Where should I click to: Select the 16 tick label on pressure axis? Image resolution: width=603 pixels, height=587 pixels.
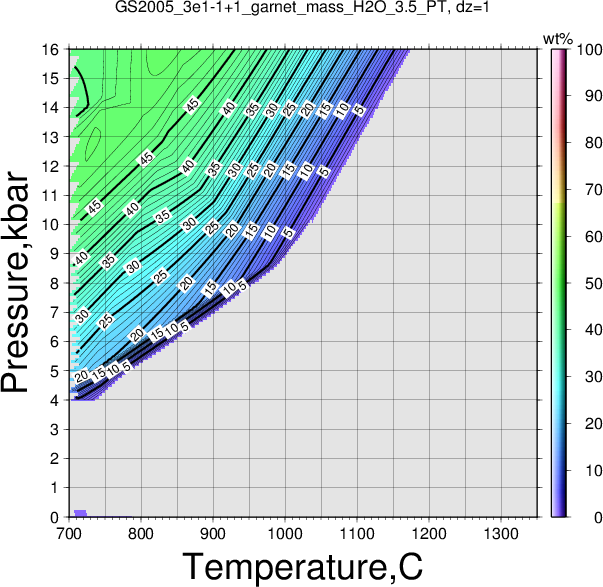(x=50, y=50)
